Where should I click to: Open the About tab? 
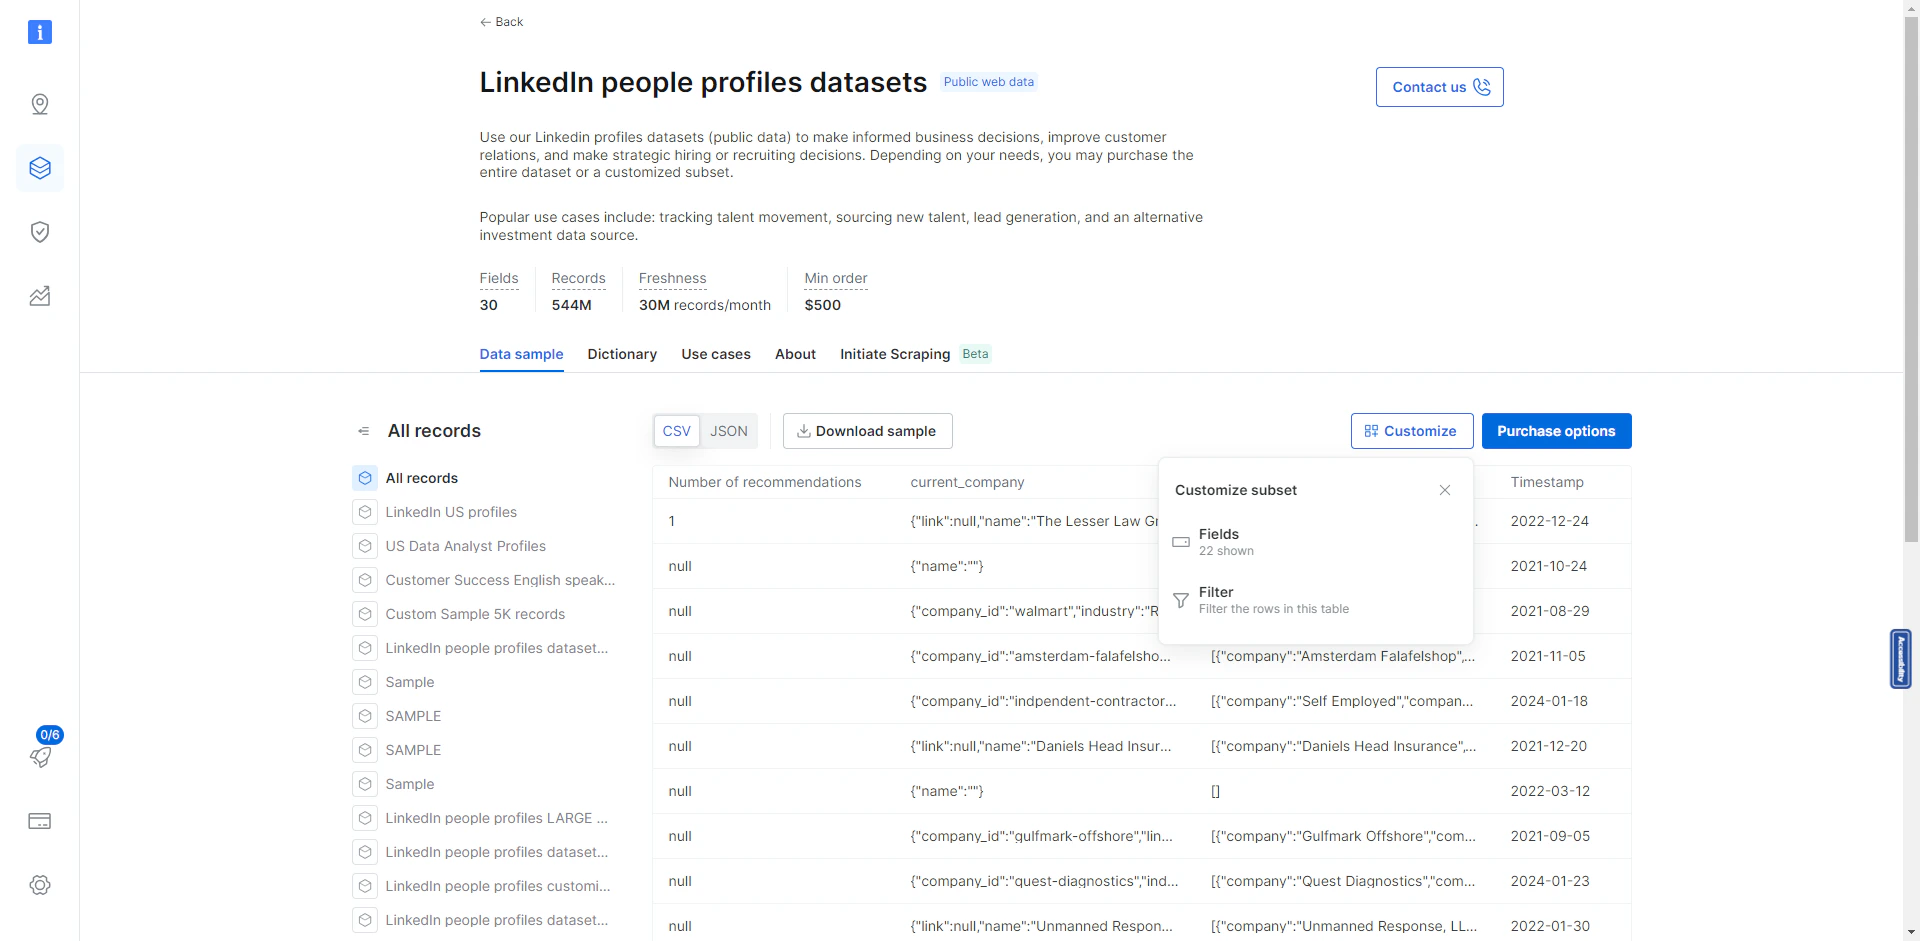pos(795,354)
